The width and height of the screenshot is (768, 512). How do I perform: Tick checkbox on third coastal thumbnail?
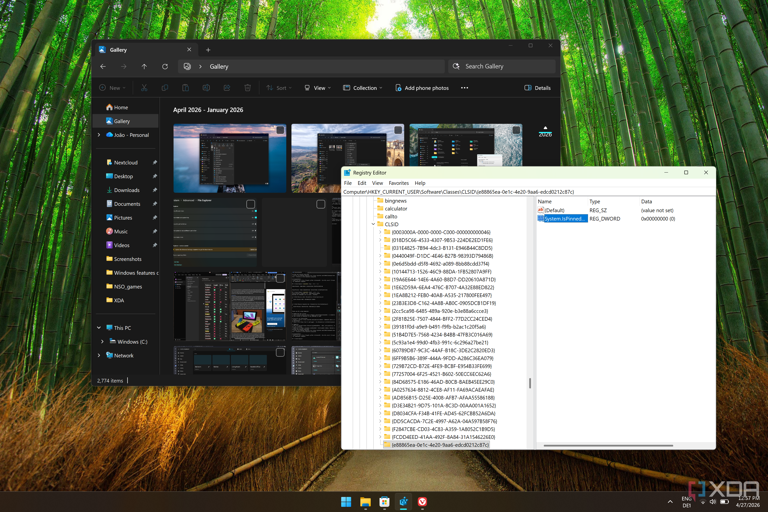click(516, 130)
